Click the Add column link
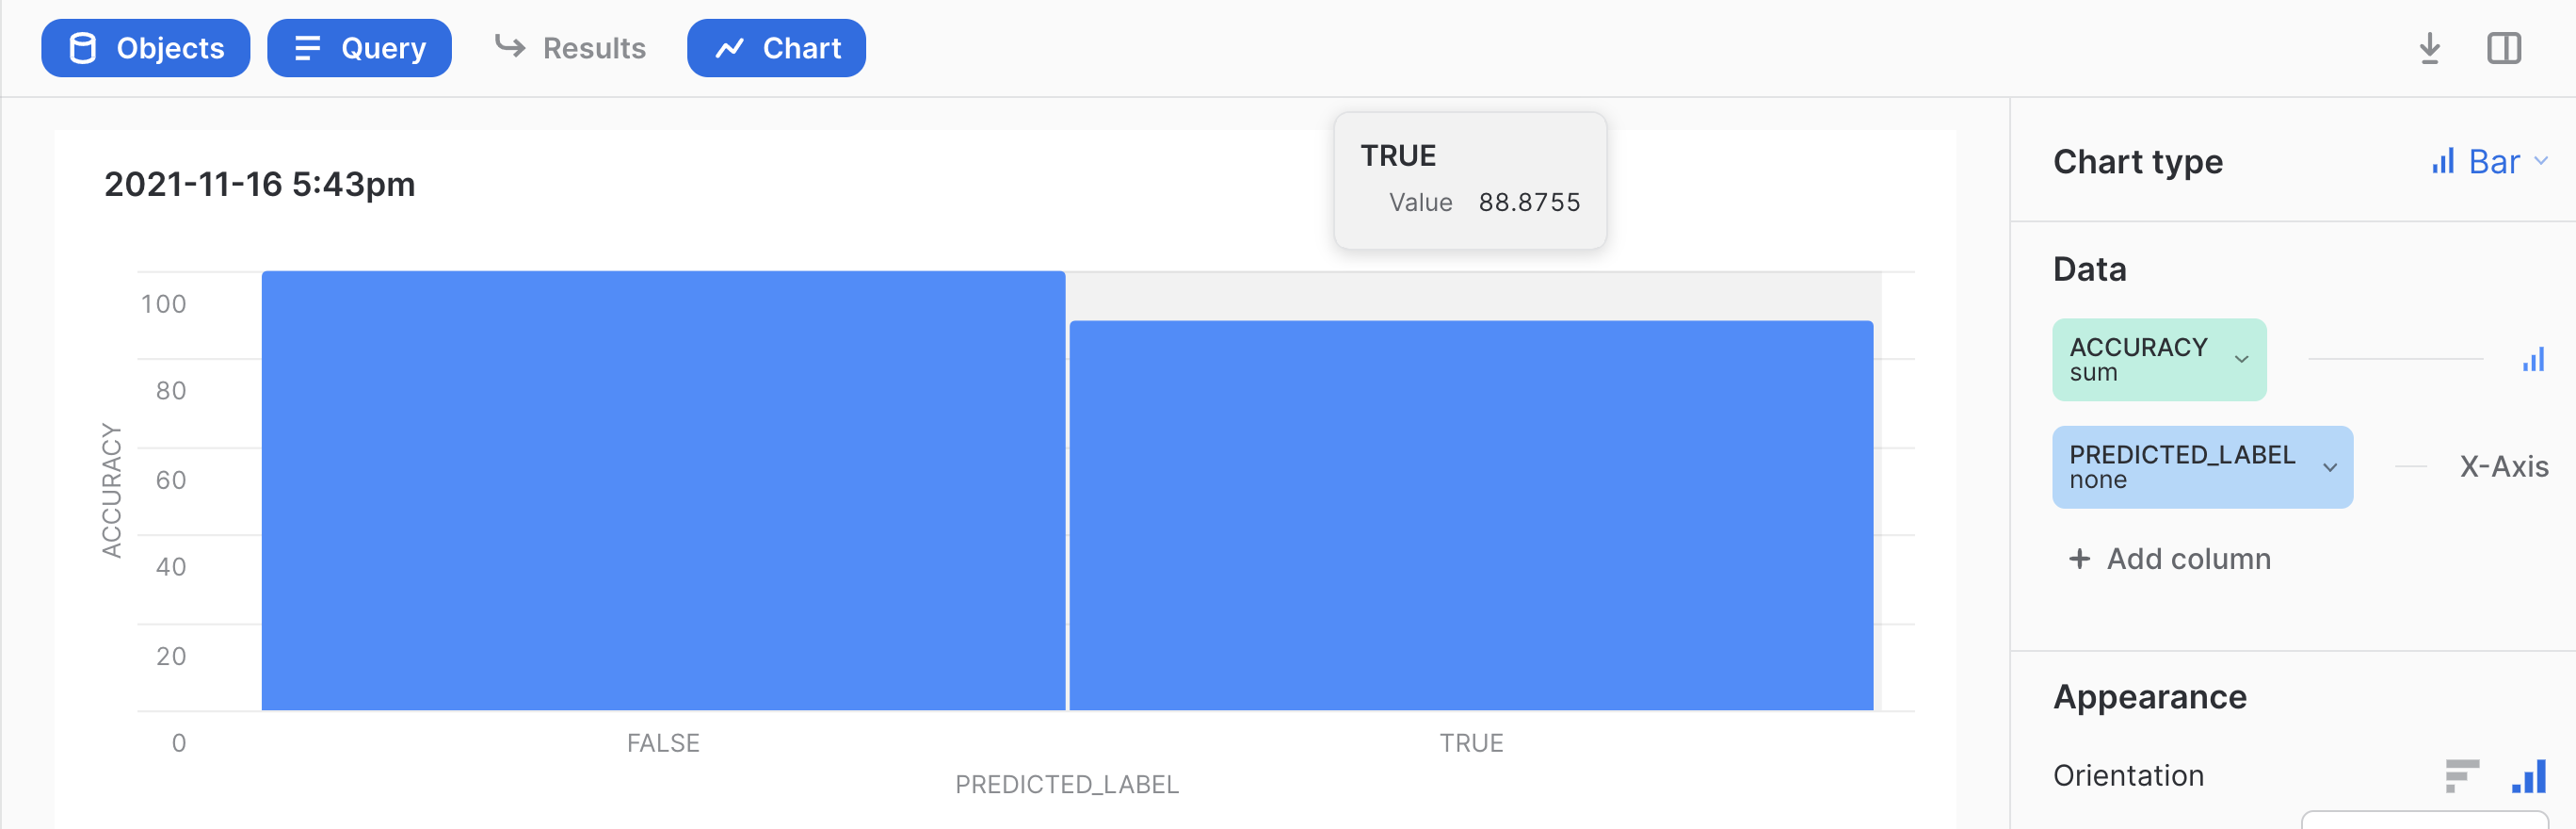Screen dimensions: 2576x829 pyautogui.click(x=2188, y=558)
